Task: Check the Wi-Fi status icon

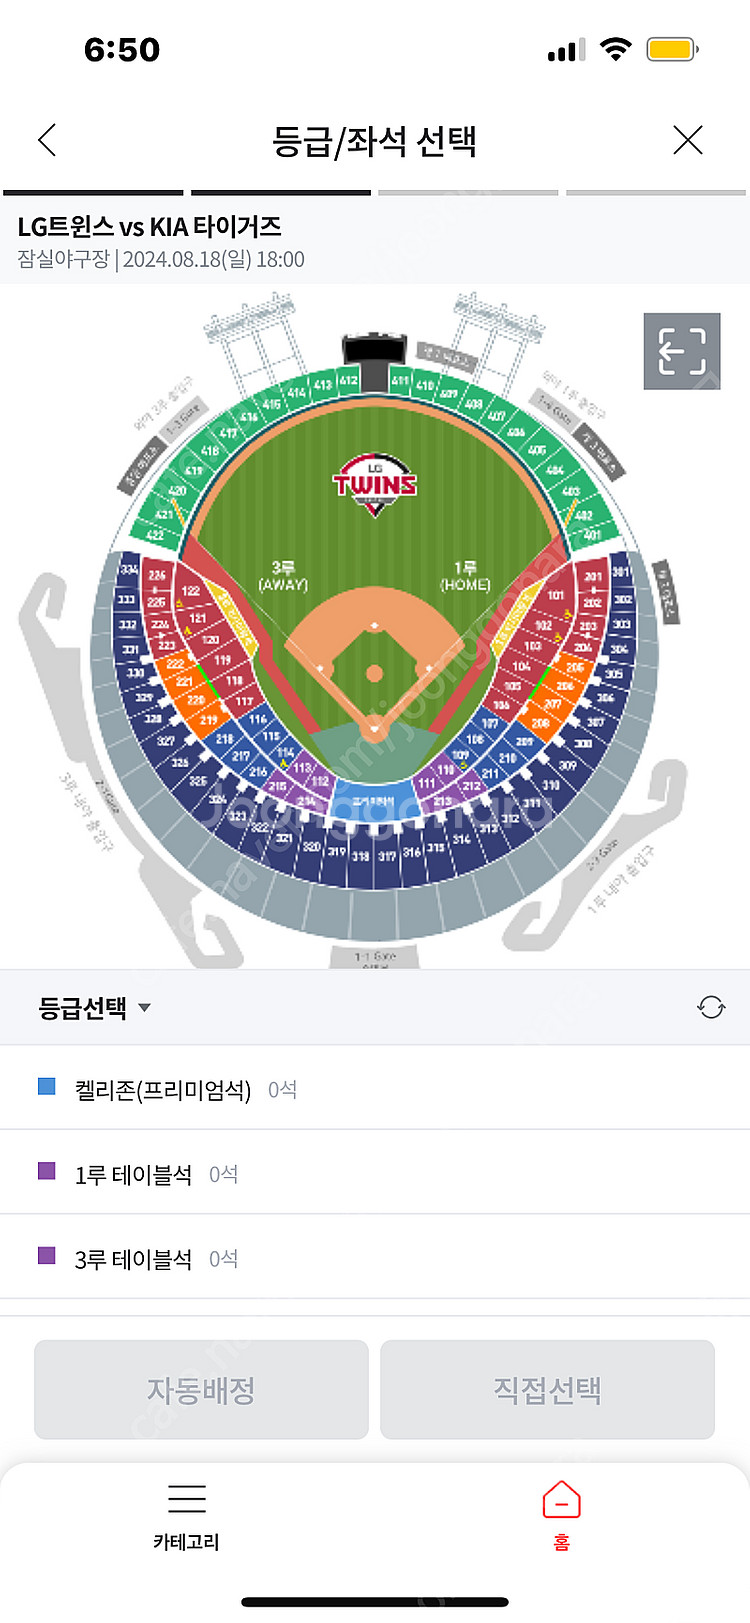Action: coord(616,49)
